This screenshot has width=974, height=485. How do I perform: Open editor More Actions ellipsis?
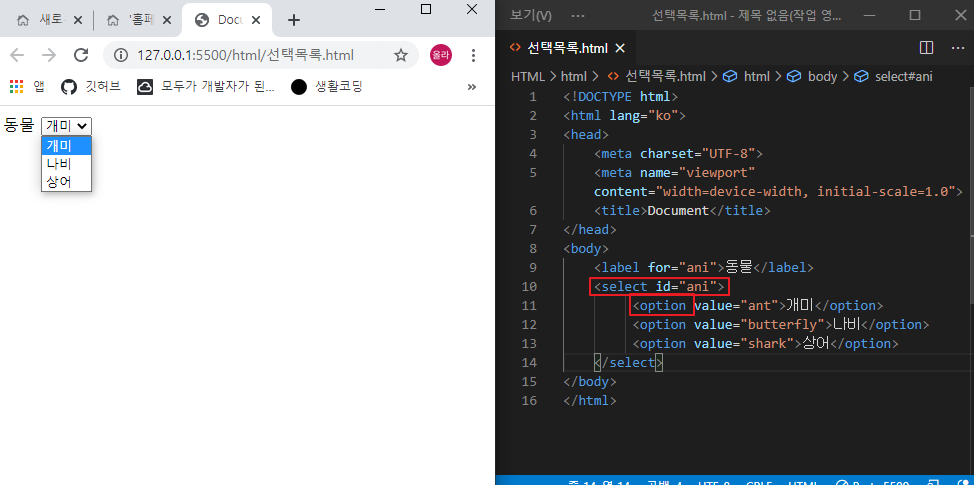point(957,48)
